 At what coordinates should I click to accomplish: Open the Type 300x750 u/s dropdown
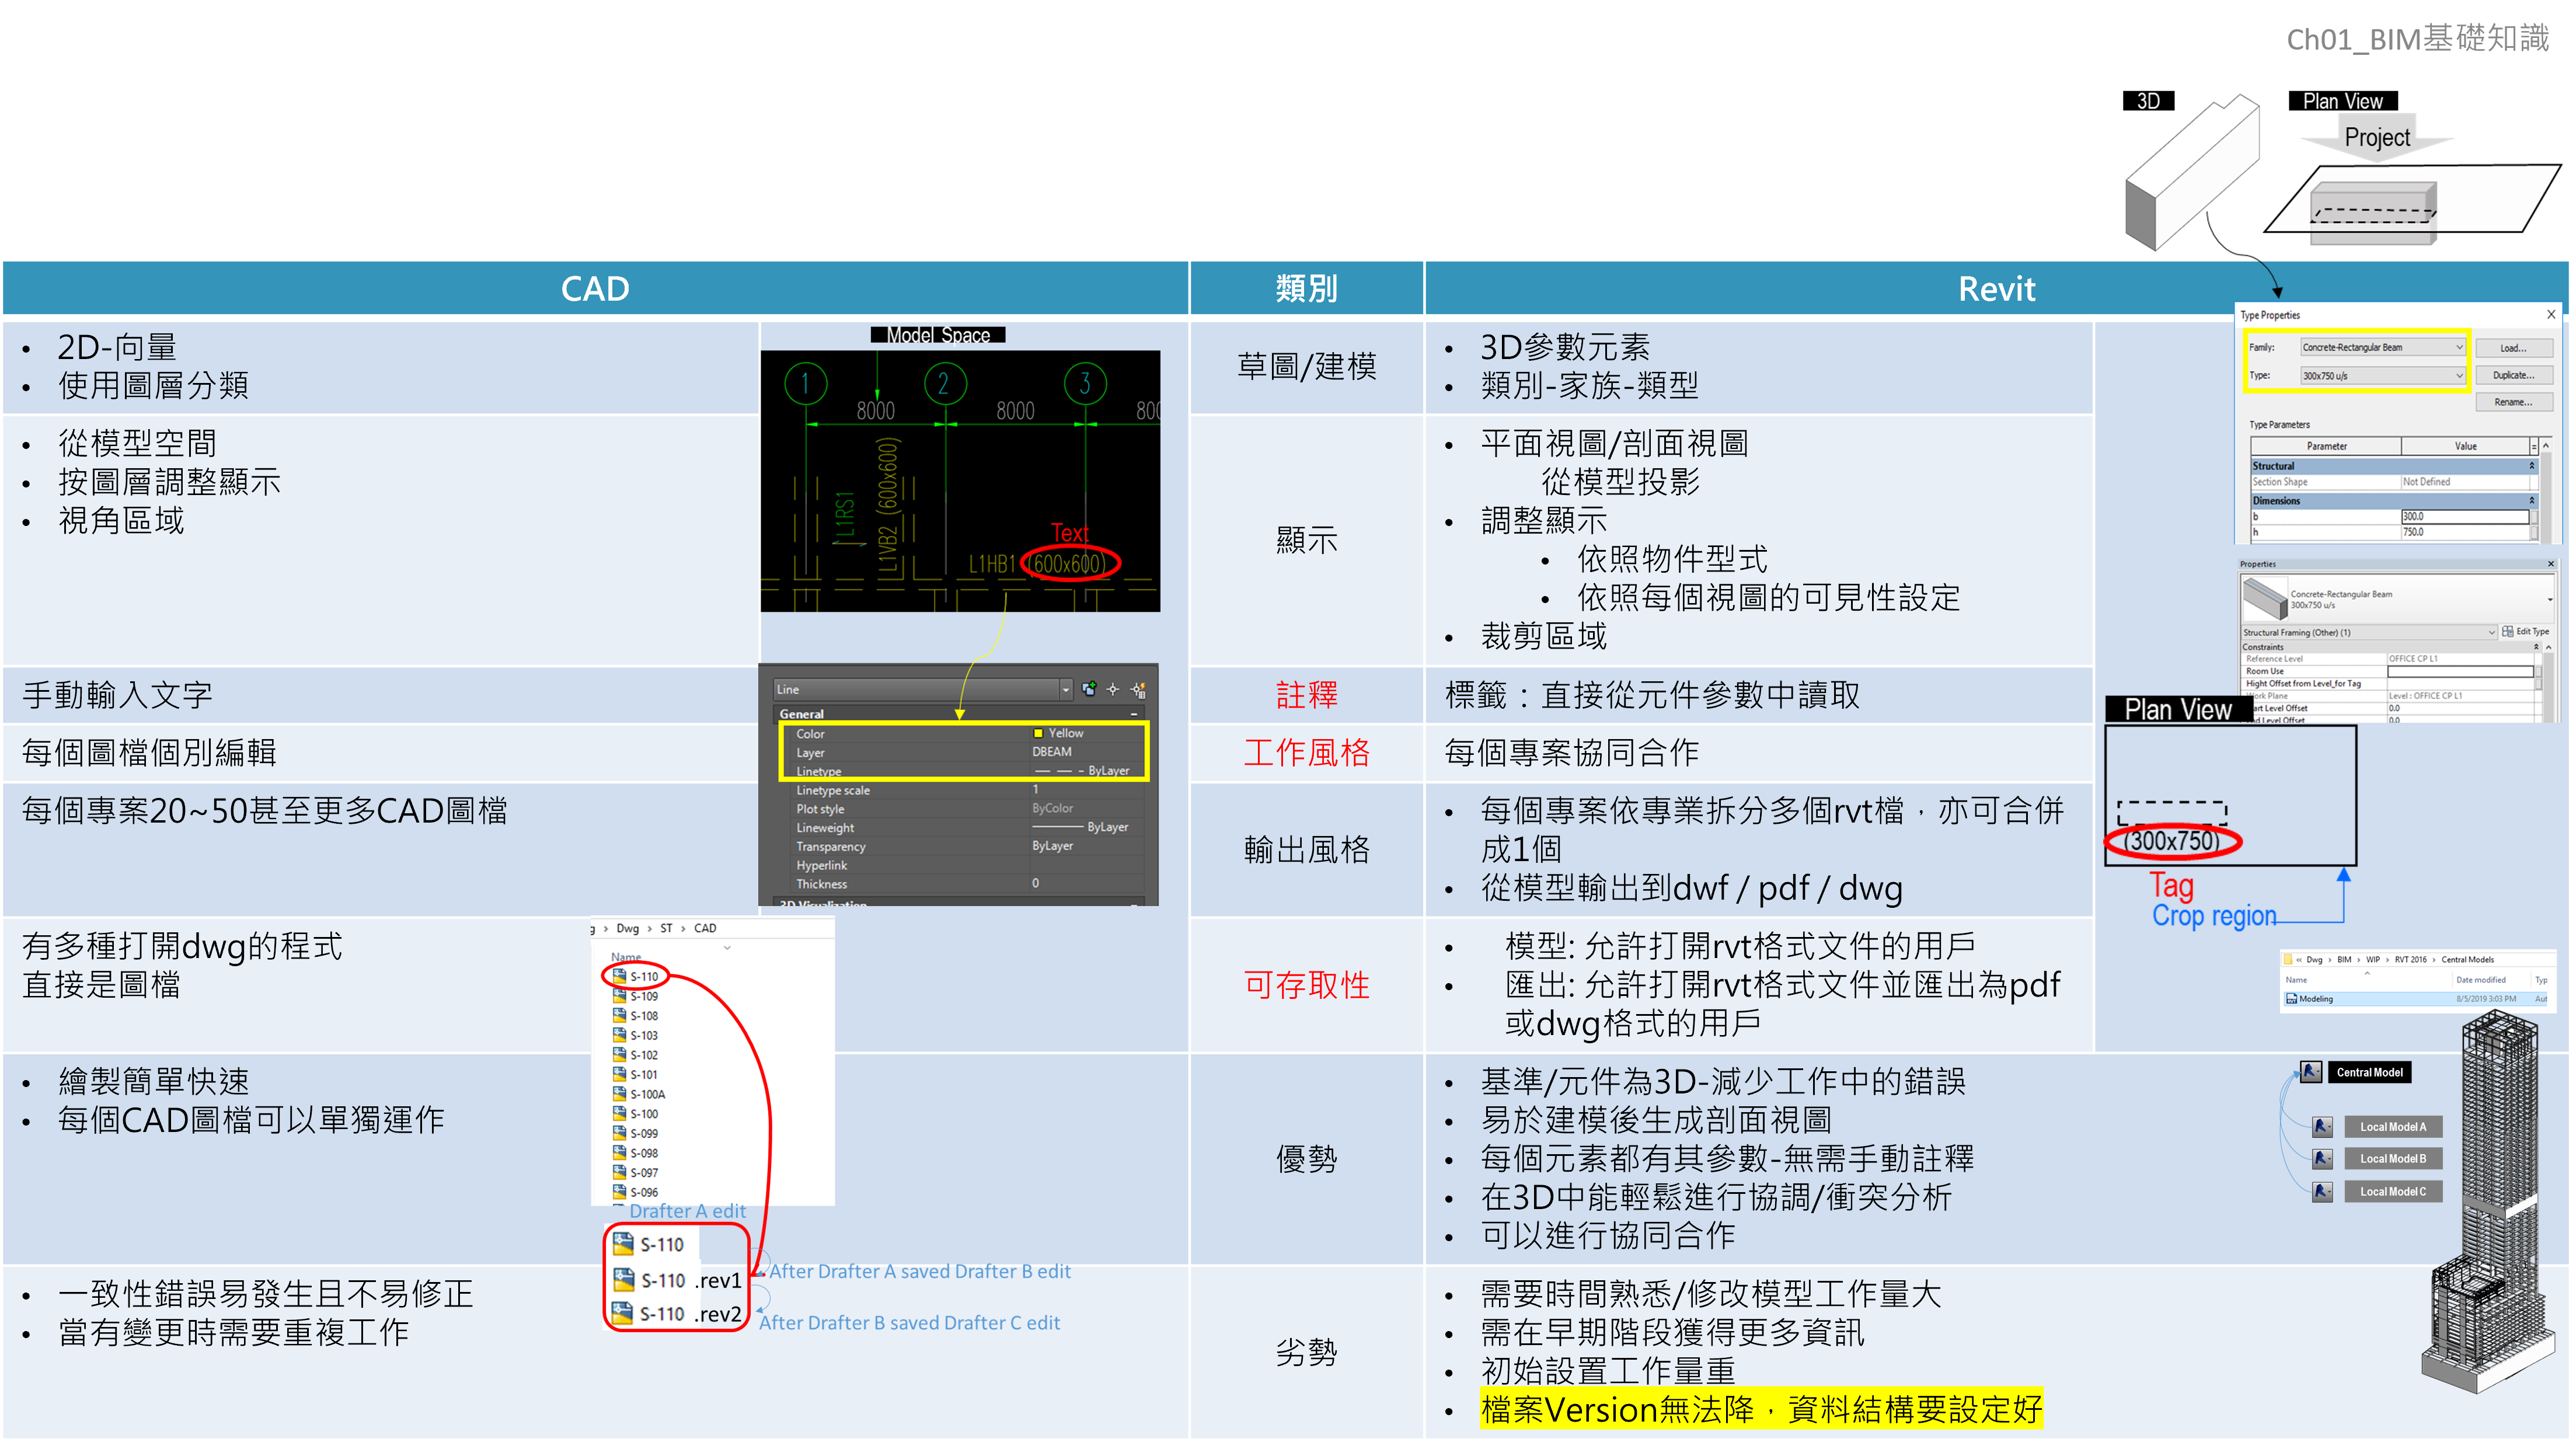pyautogui.click(x=2383, y=376)
